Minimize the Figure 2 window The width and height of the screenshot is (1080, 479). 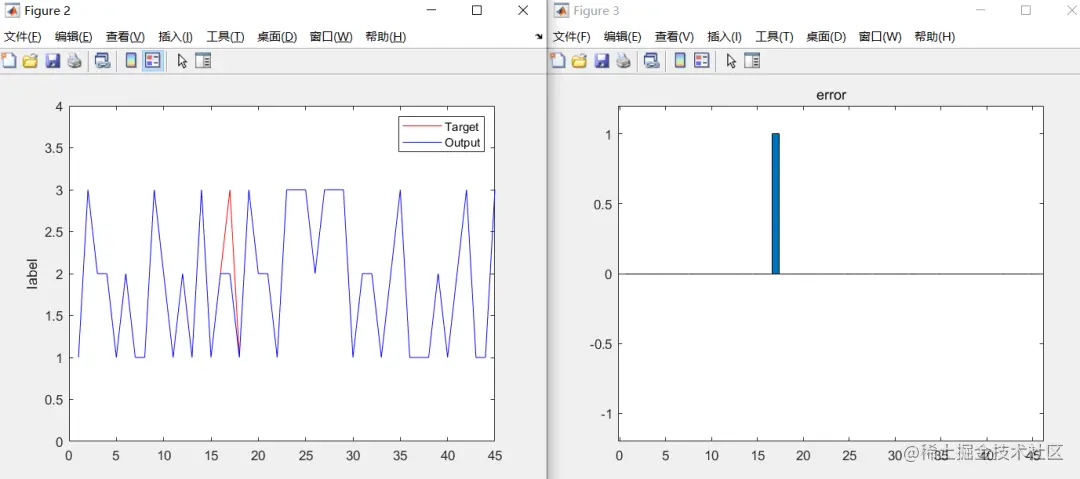(x=431, y=10)
